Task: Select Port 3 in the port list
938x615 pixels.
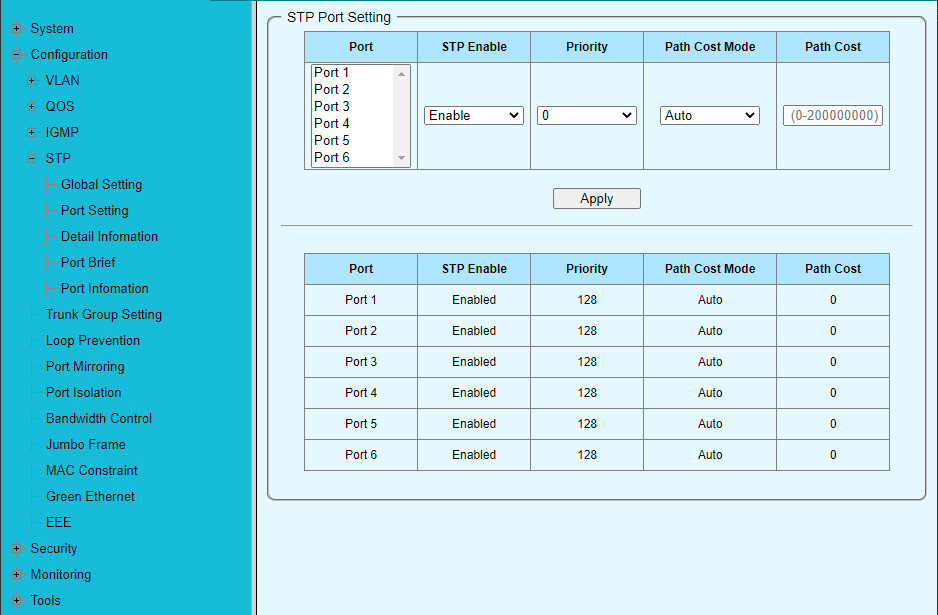Action: coord(332,107)
